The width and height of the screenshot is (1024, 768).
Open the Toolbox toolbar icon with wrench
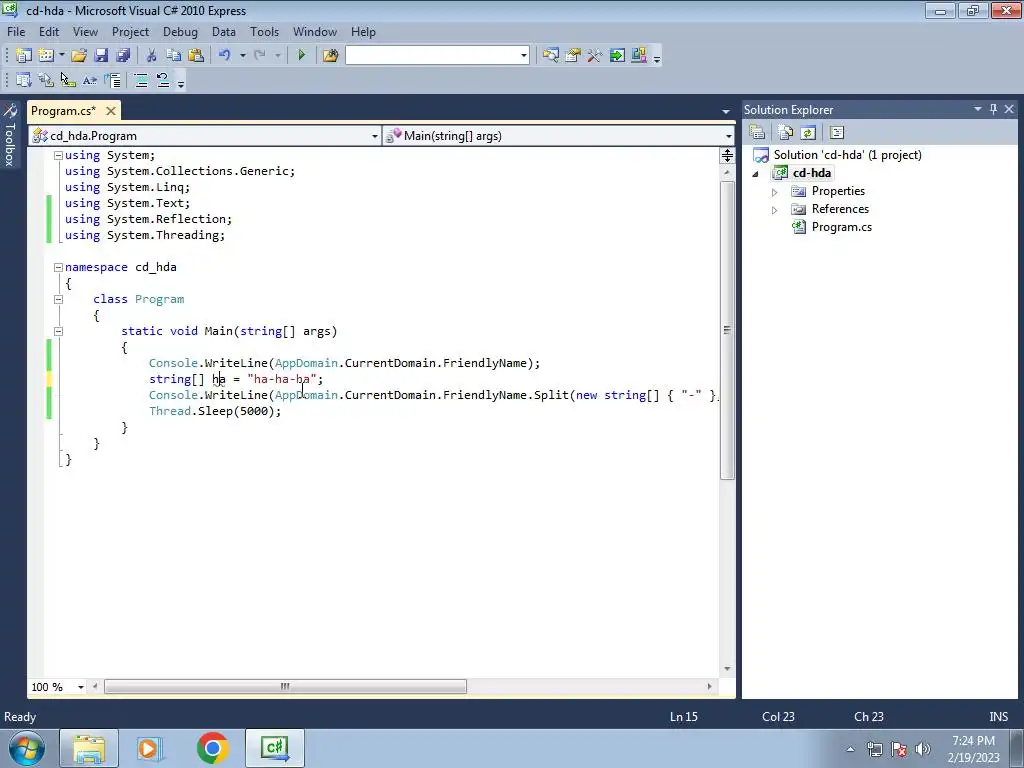(594, 56)
